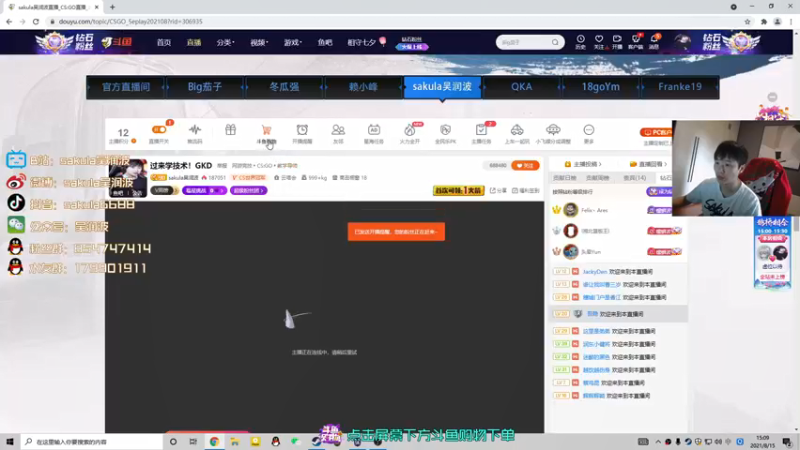This screenshot has height=450, width=800.
Task: Expand the 游戏 navigation dropdown
Action: [292, 42]
